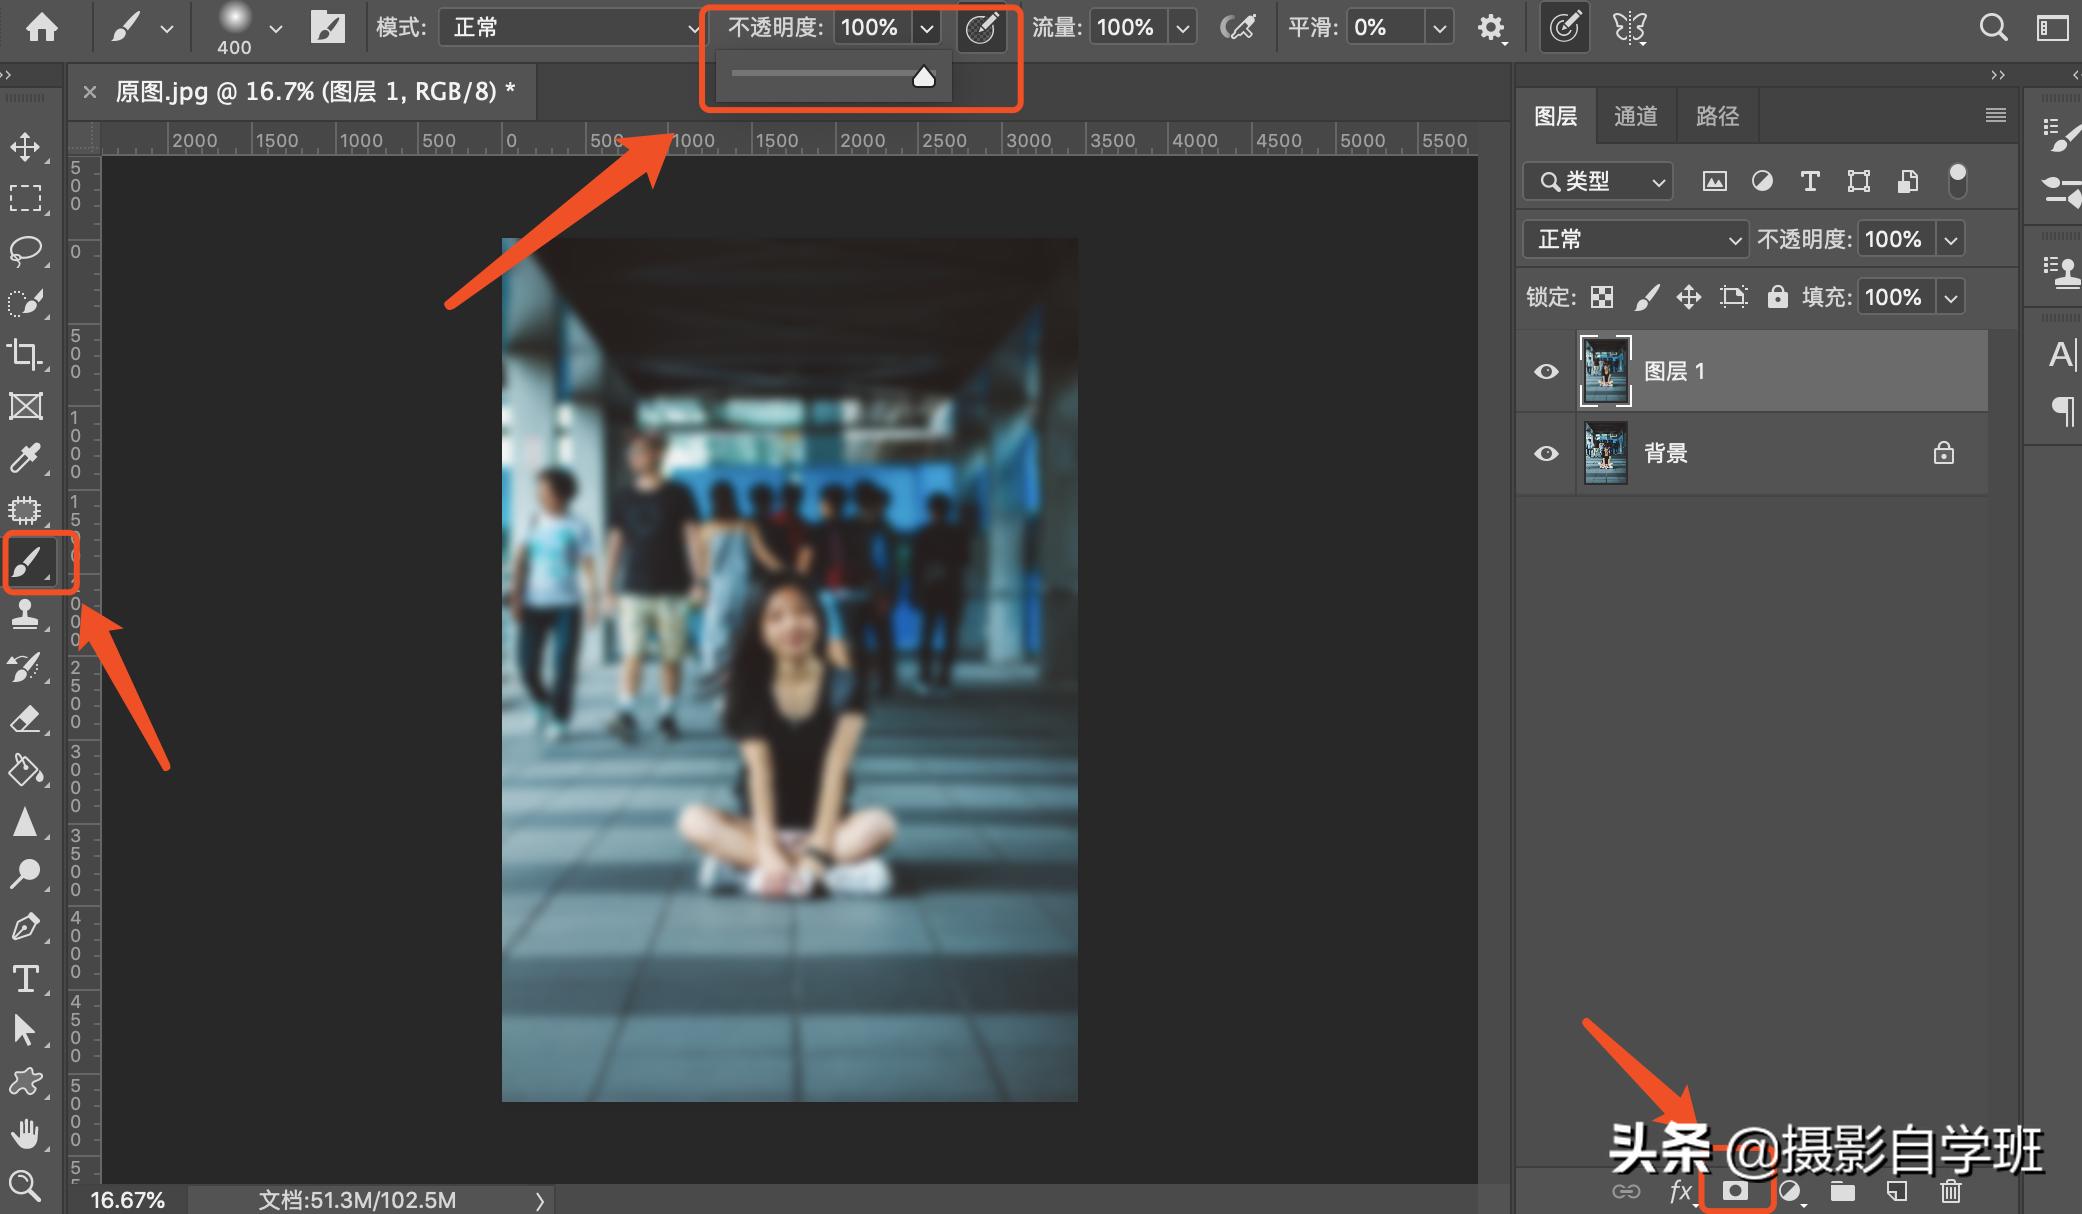Open smoothing options gear button
The height and width of the screenshot is (1214, 2082).
pos(1491,28)
